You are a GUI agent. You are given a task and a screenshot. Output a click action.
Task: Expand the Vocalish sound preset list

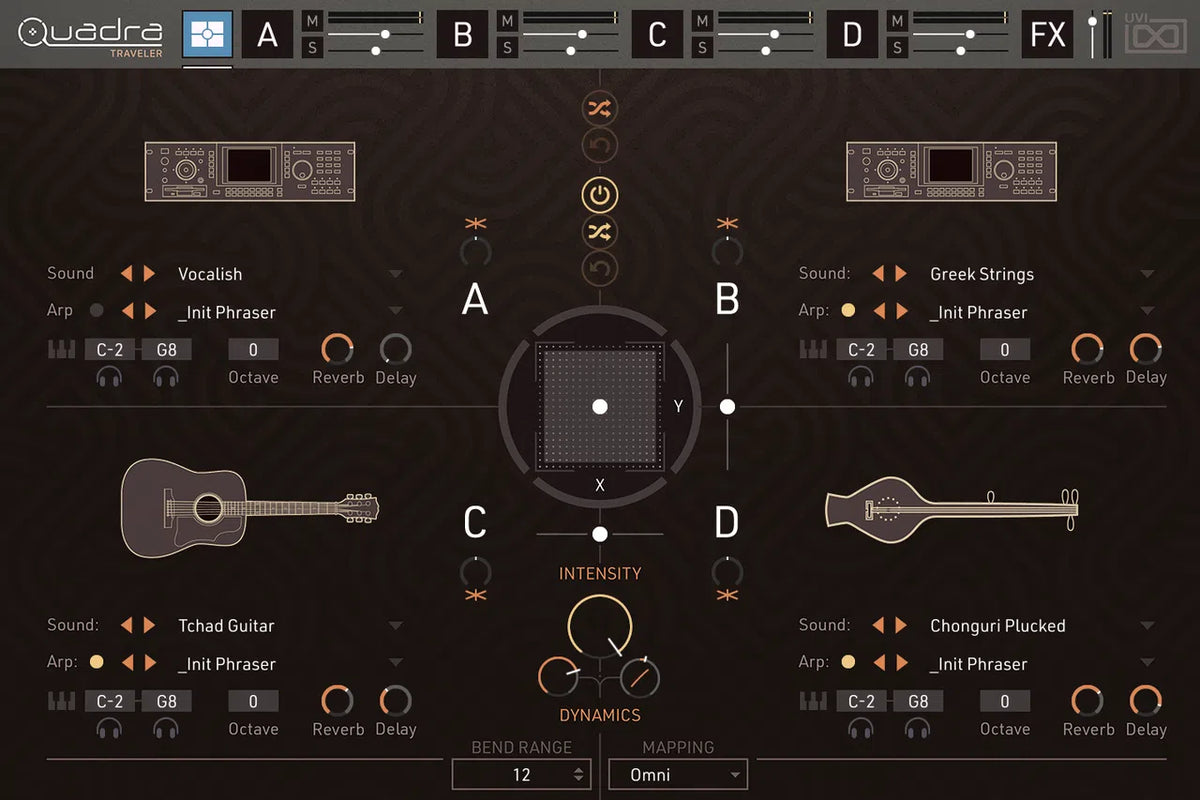(396, 274)
